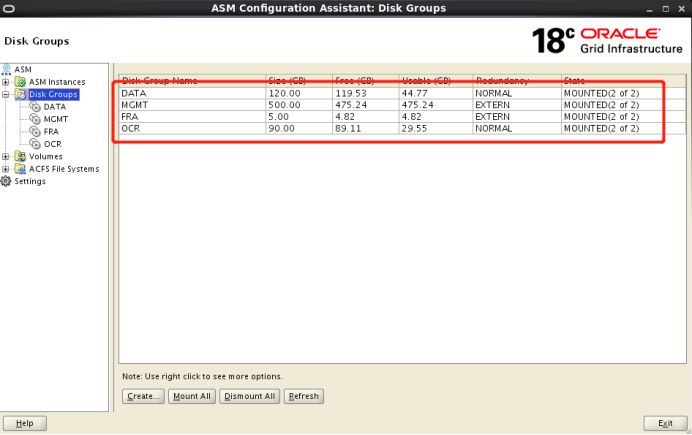Screen dimensions: 692x435
Task: Select Disk Groups label in the tree
Action: 53,94
